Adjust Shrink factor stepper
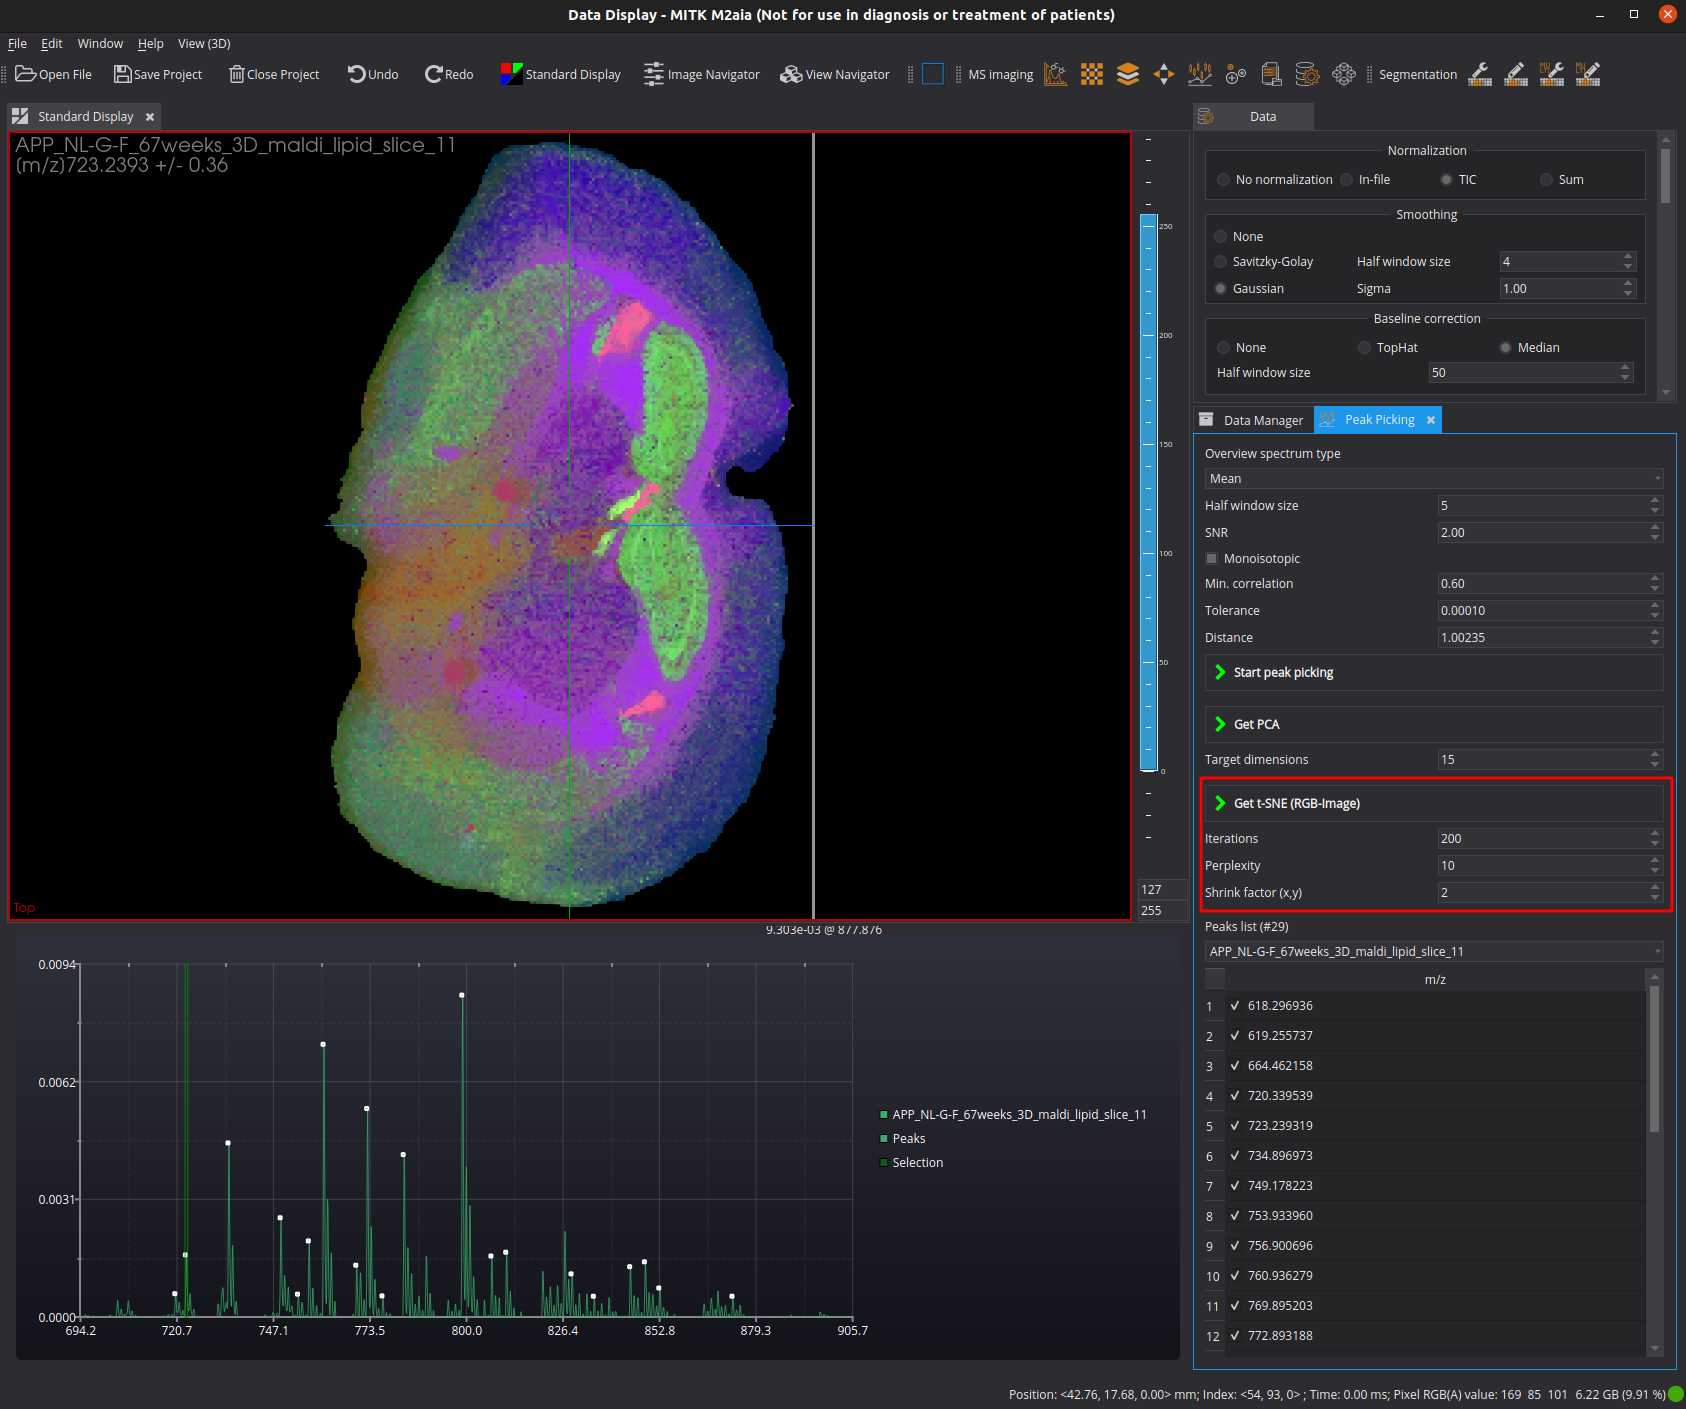The width and height of the screenshot is (1686, 1409). point(1655,893)
